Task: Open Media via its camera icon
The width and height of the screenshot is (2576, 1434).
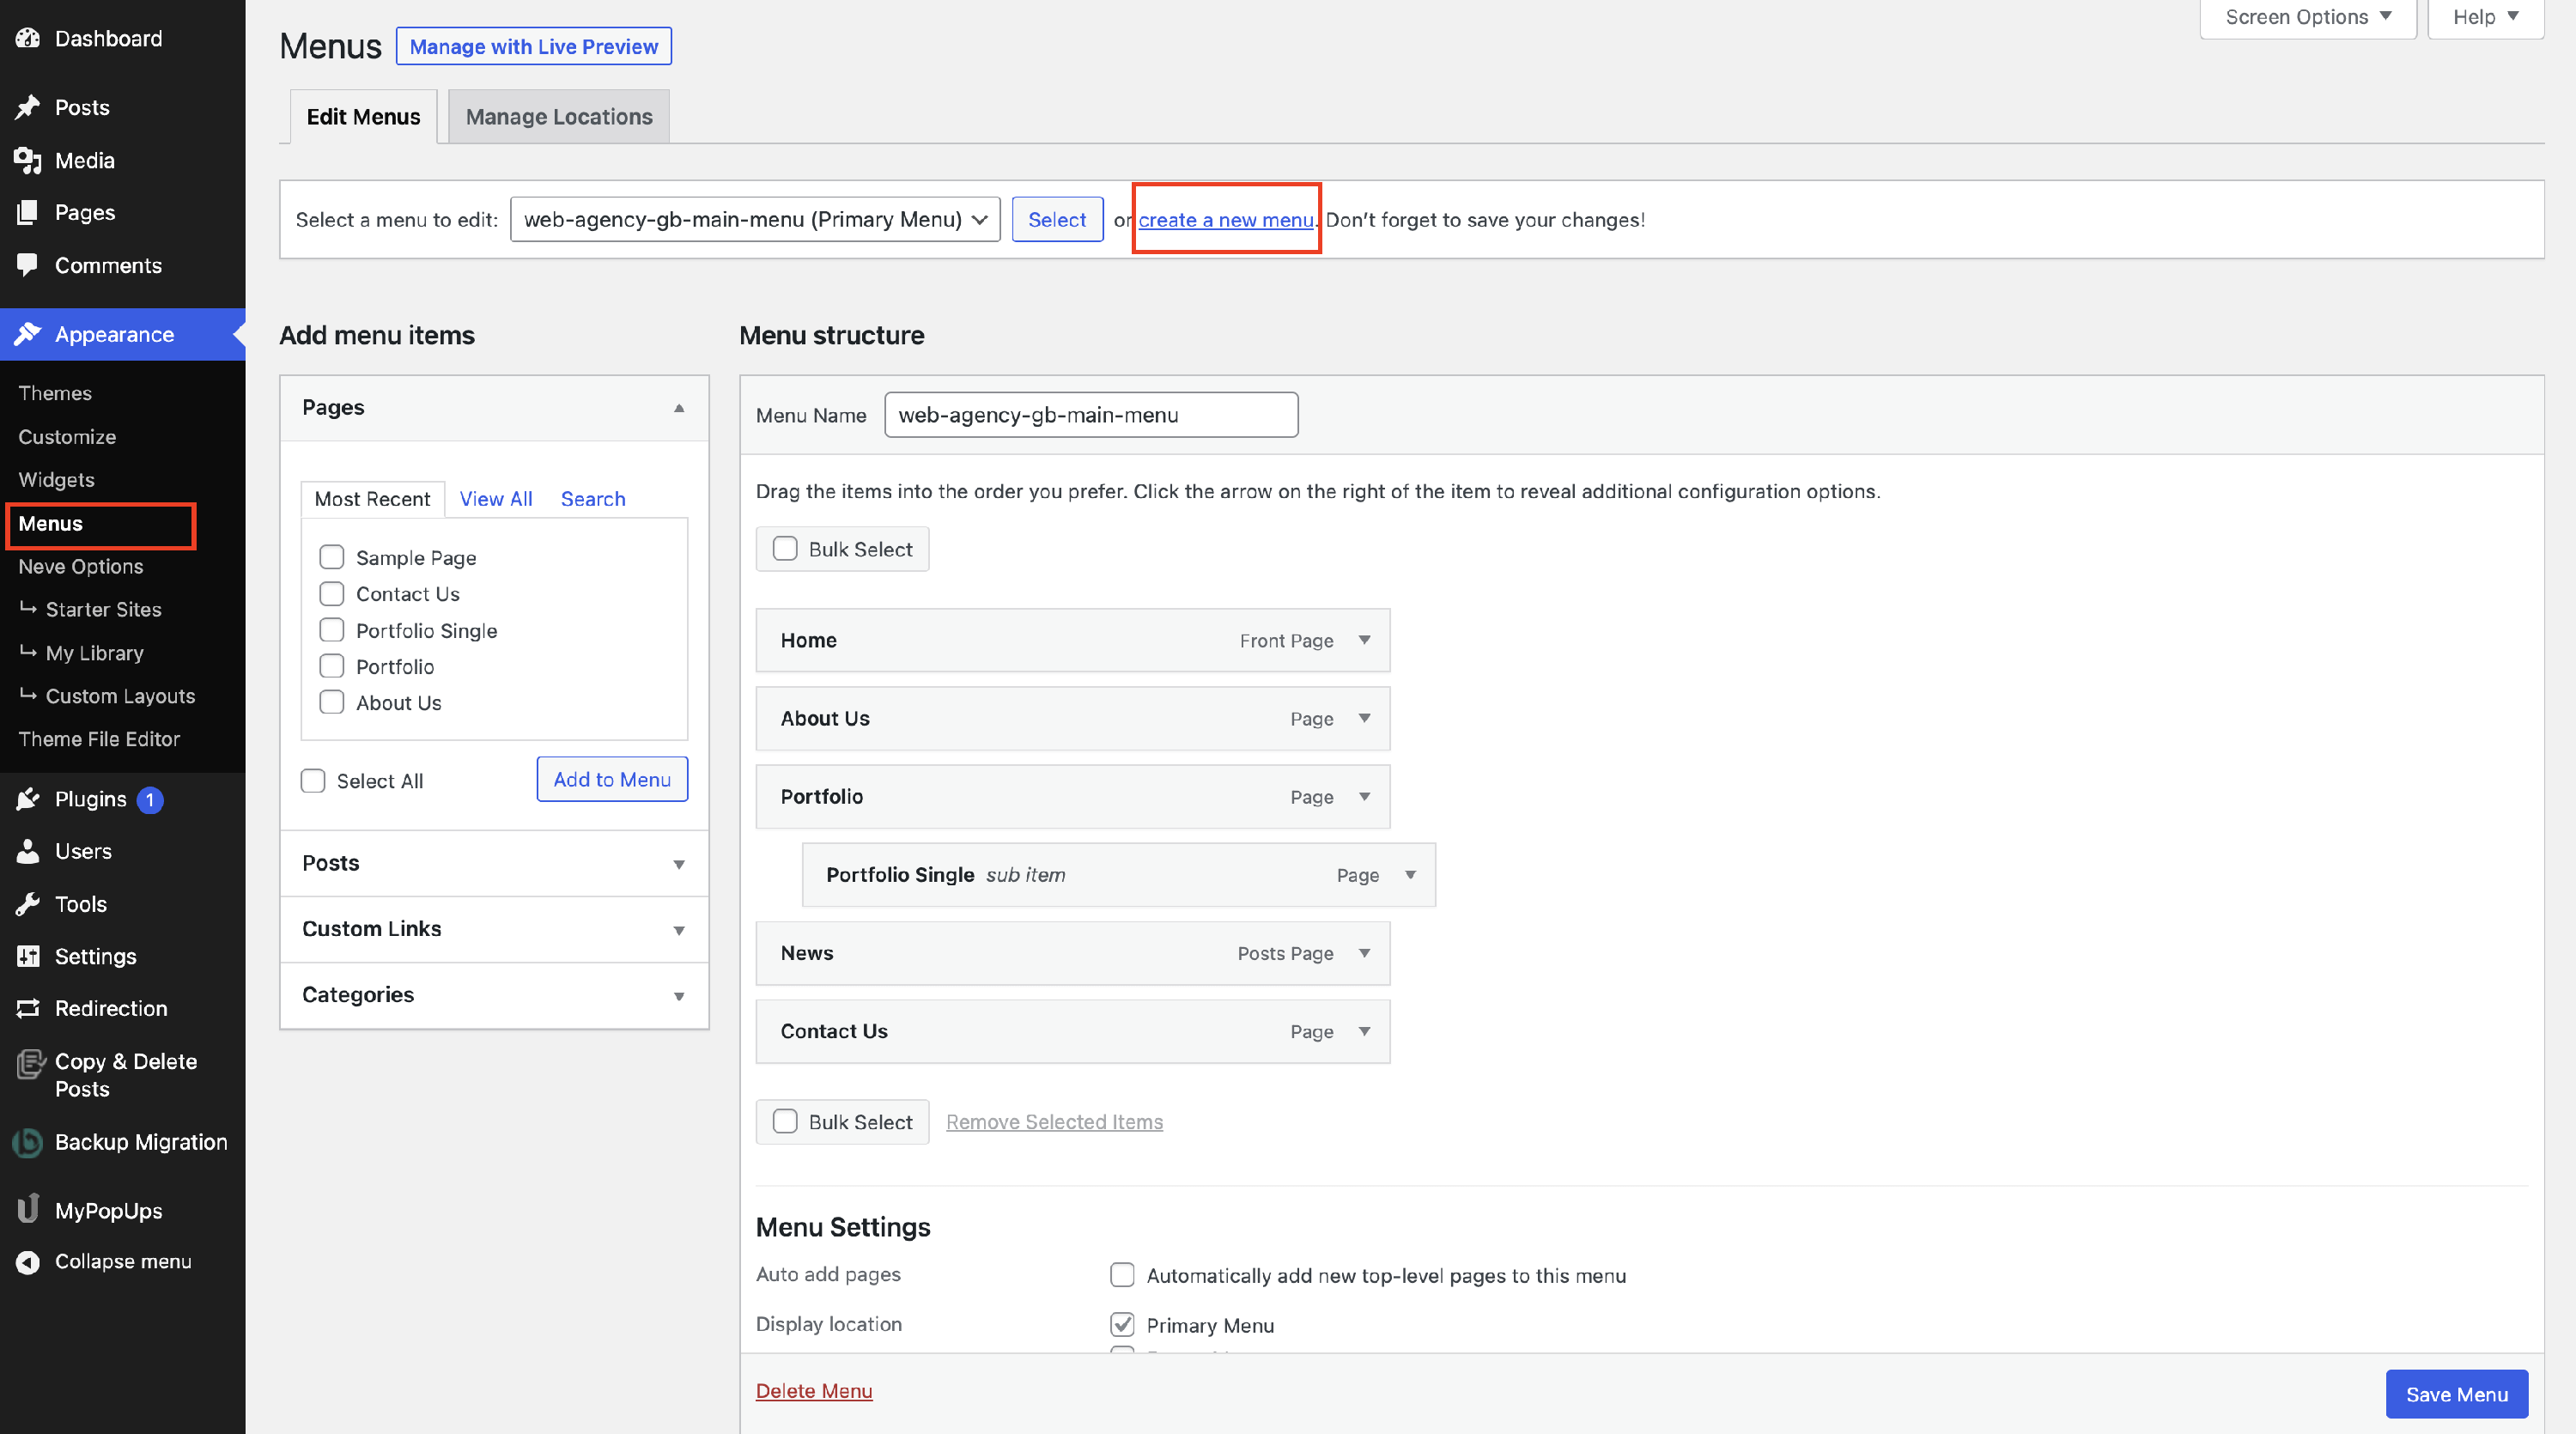Action: [28, 160]
